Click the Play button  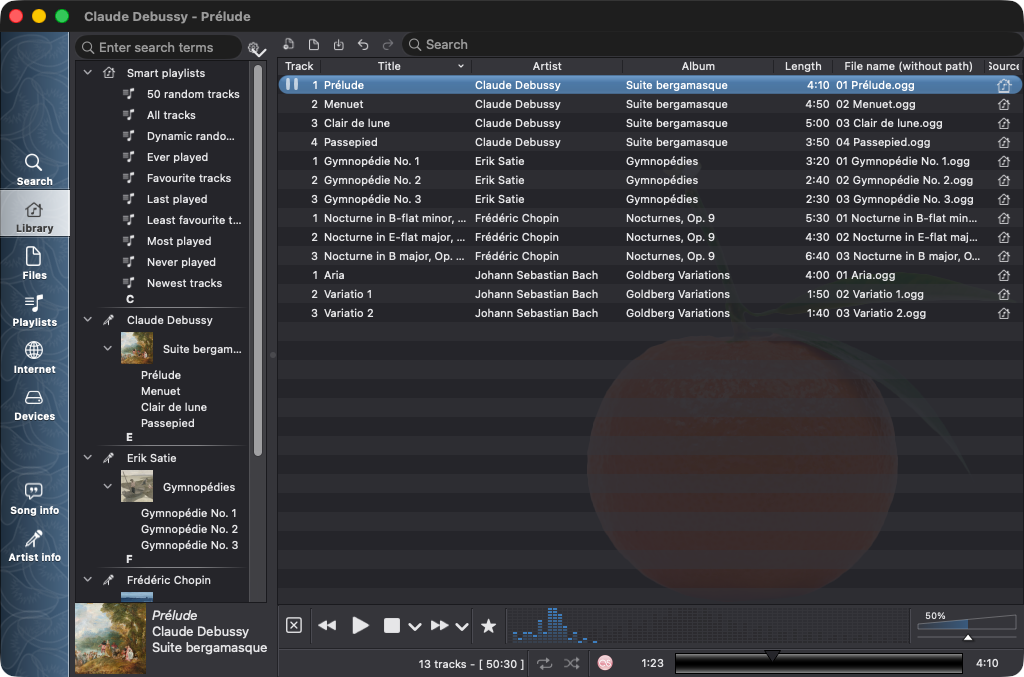point(360,625)
